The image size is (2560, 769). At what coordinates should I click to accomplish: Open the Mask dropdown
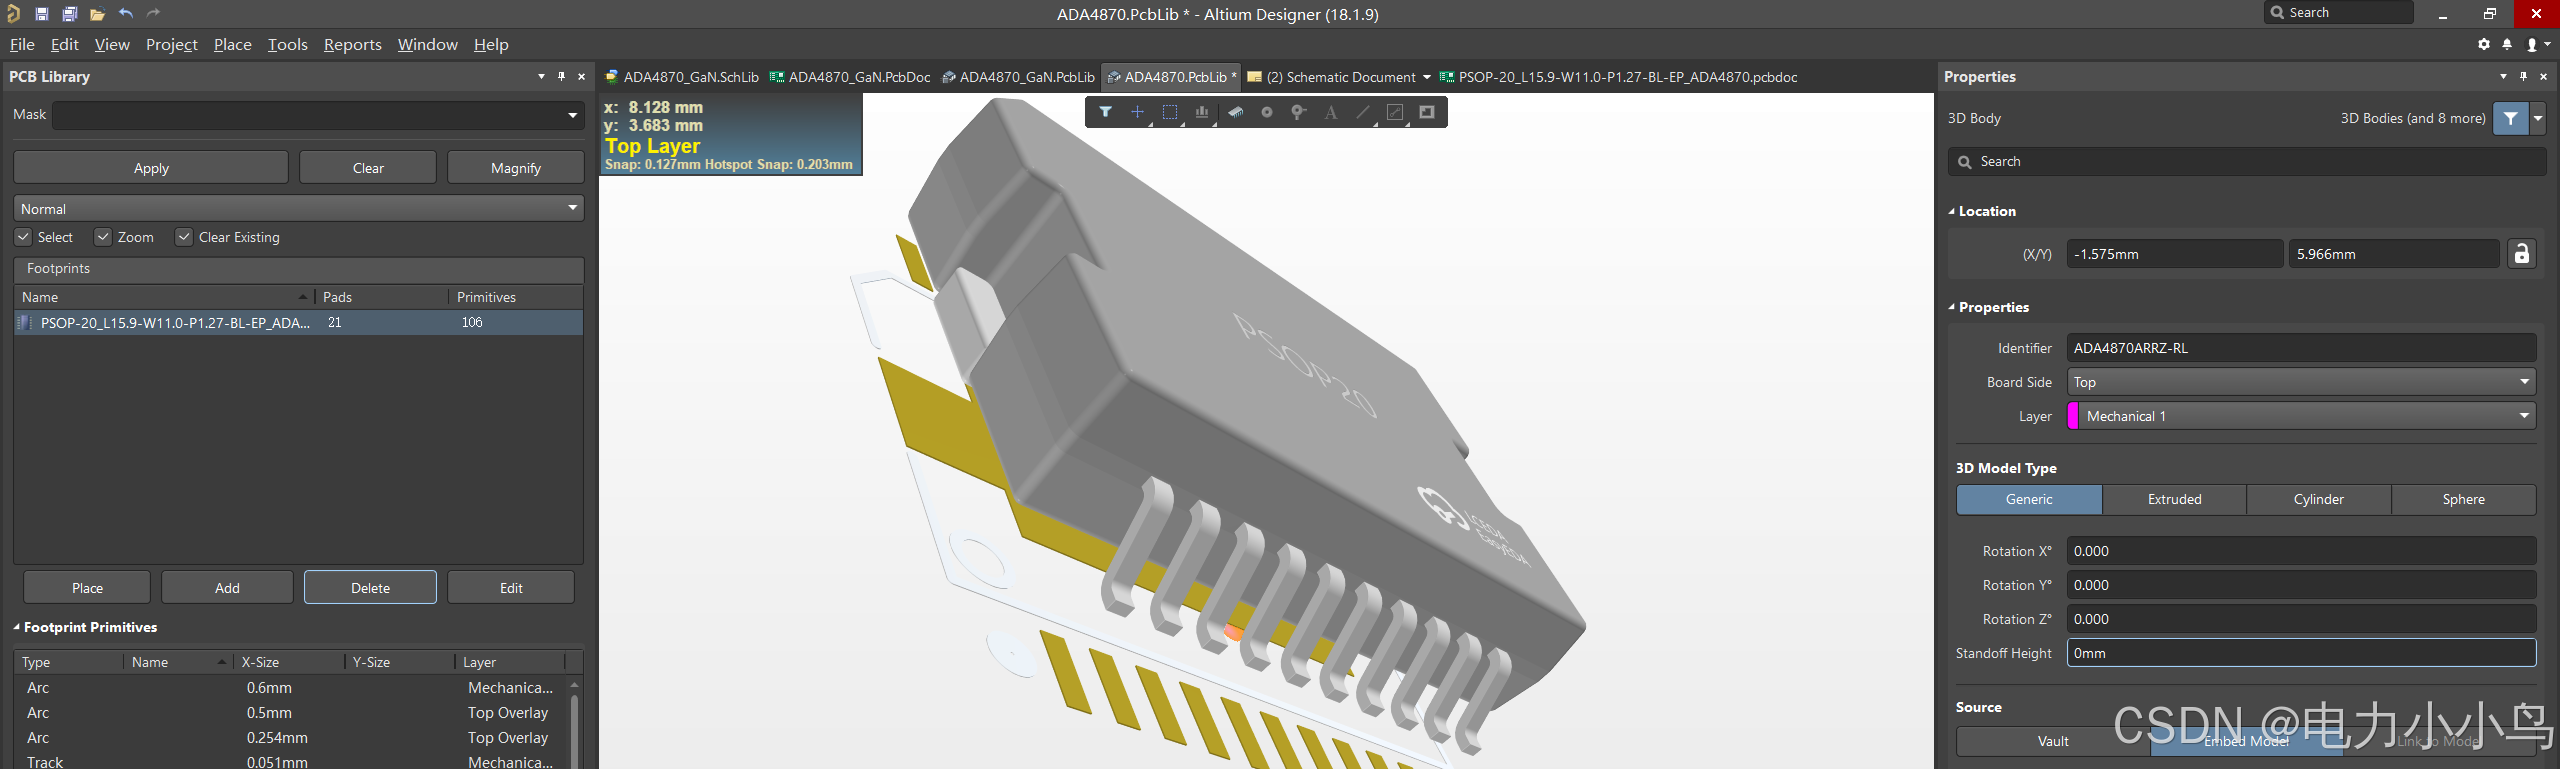coord(572,115)
